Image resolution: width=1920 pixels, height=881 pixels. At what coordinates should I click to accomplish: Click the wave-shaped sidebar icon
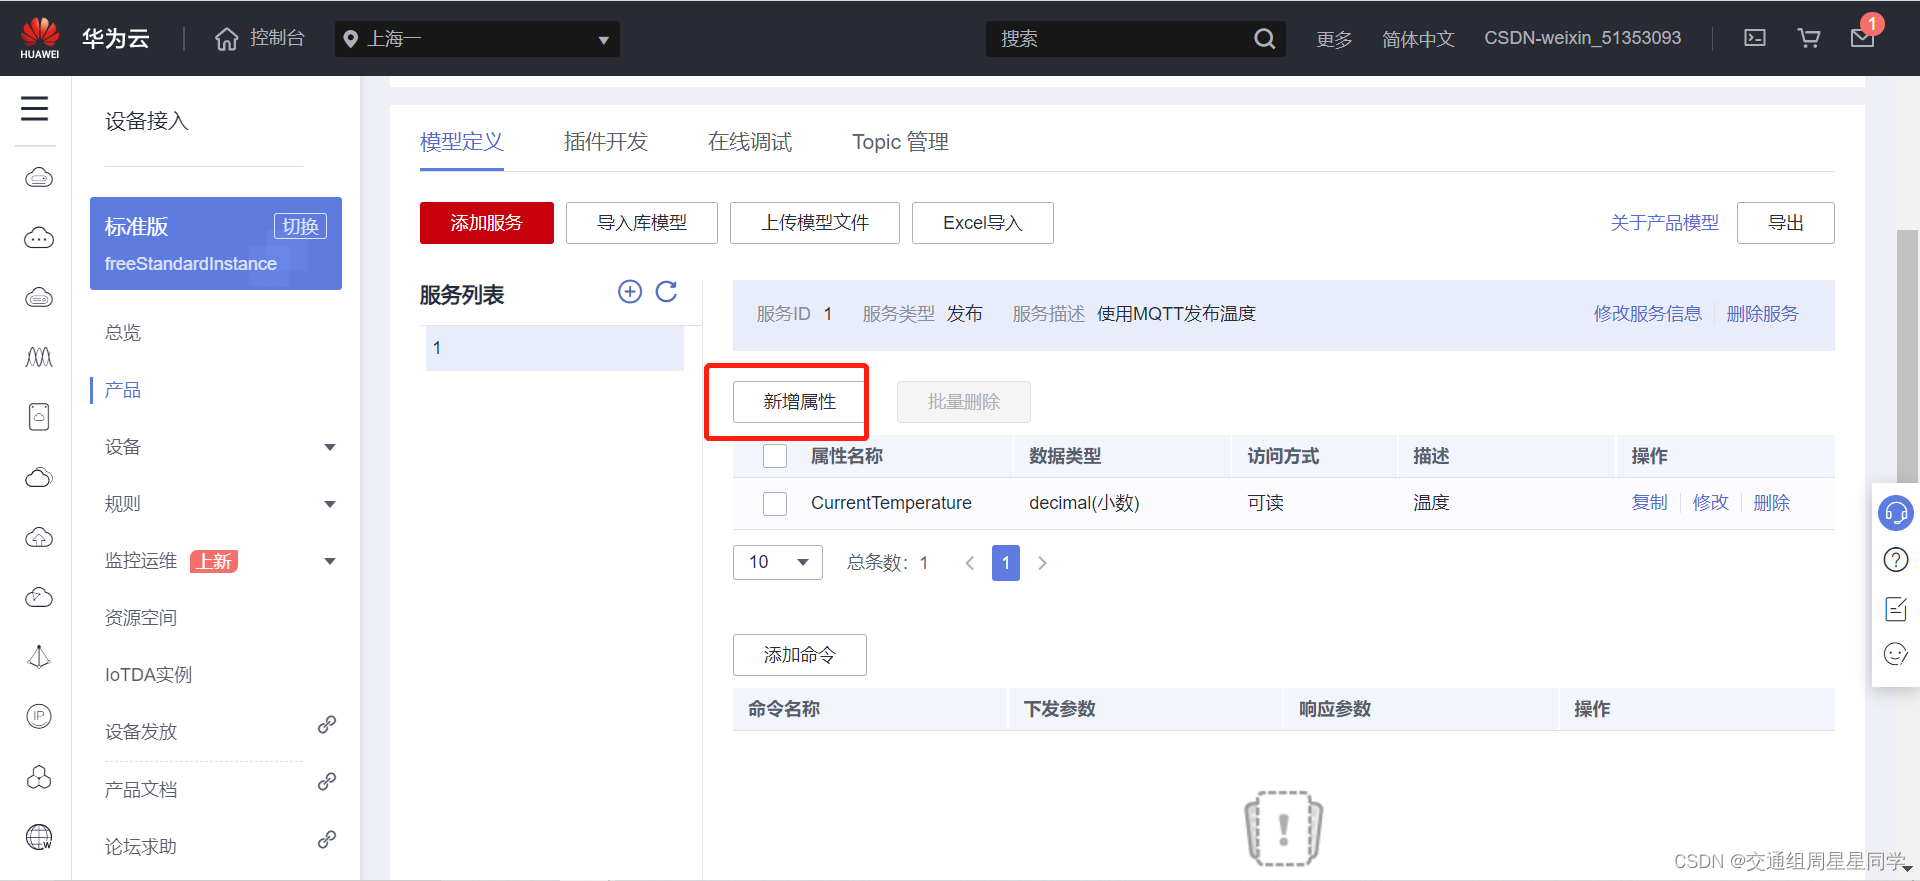point(39,357)
